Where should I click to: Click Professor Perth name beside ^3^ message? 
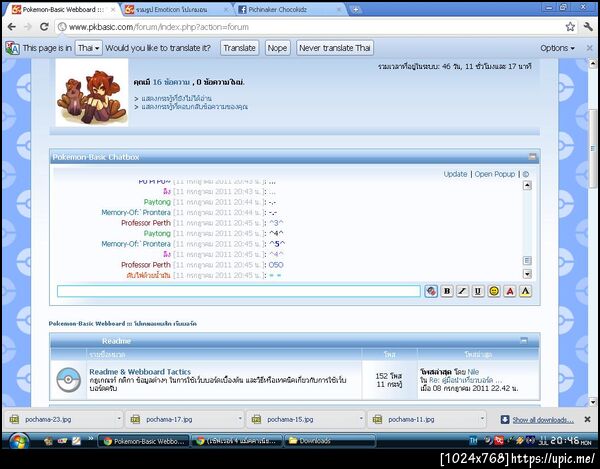point(146,223)
